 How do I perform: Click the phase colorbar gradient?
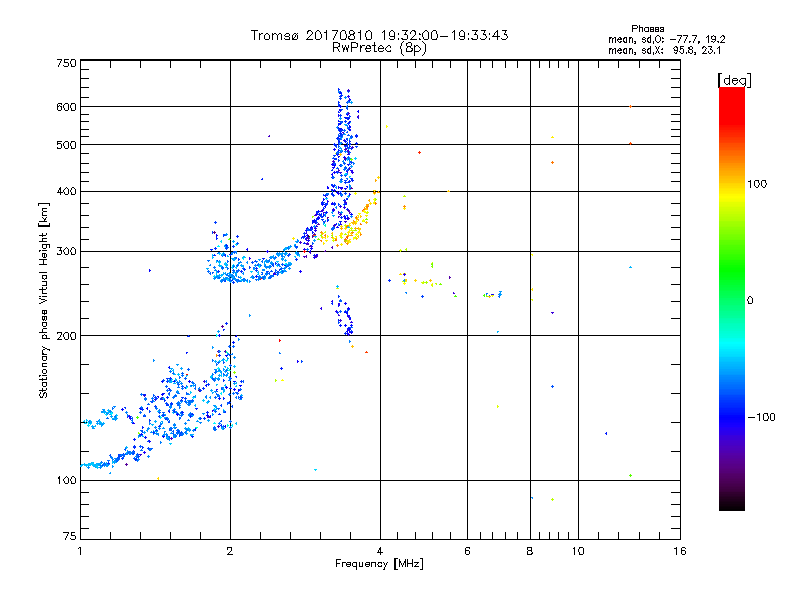(x=732, y=299)
